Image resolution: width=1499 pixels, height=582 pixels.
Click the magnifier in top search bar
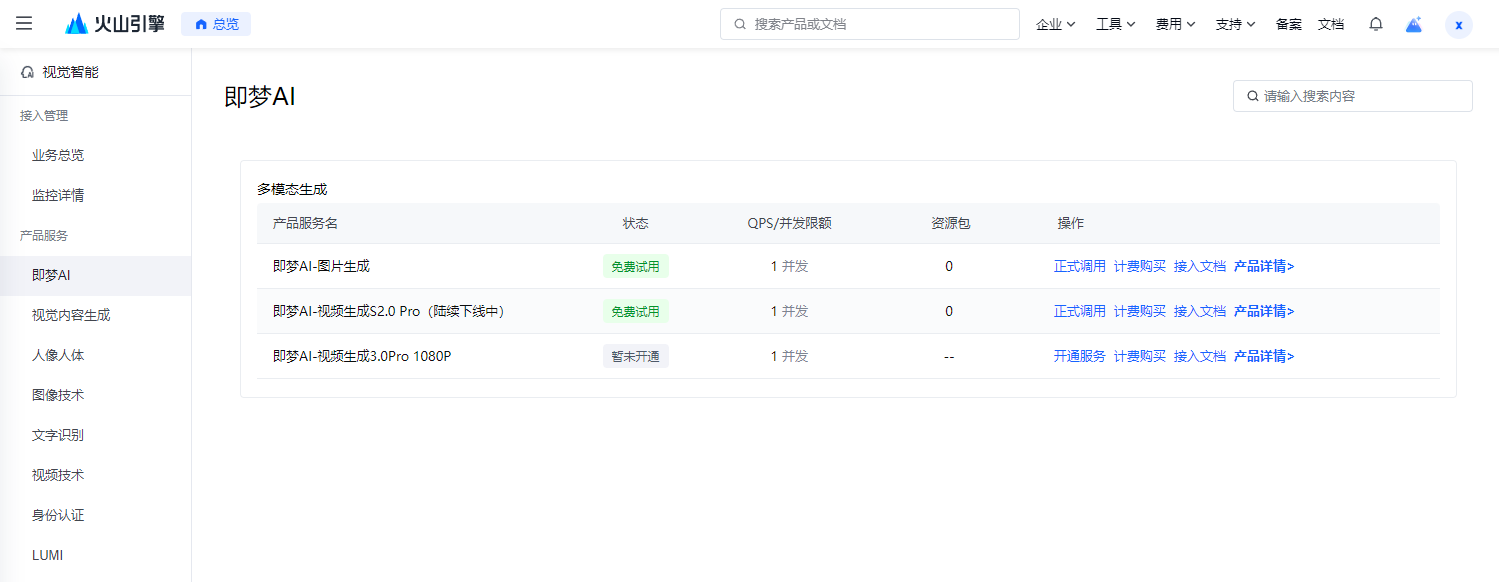click(x=740, y=24)
